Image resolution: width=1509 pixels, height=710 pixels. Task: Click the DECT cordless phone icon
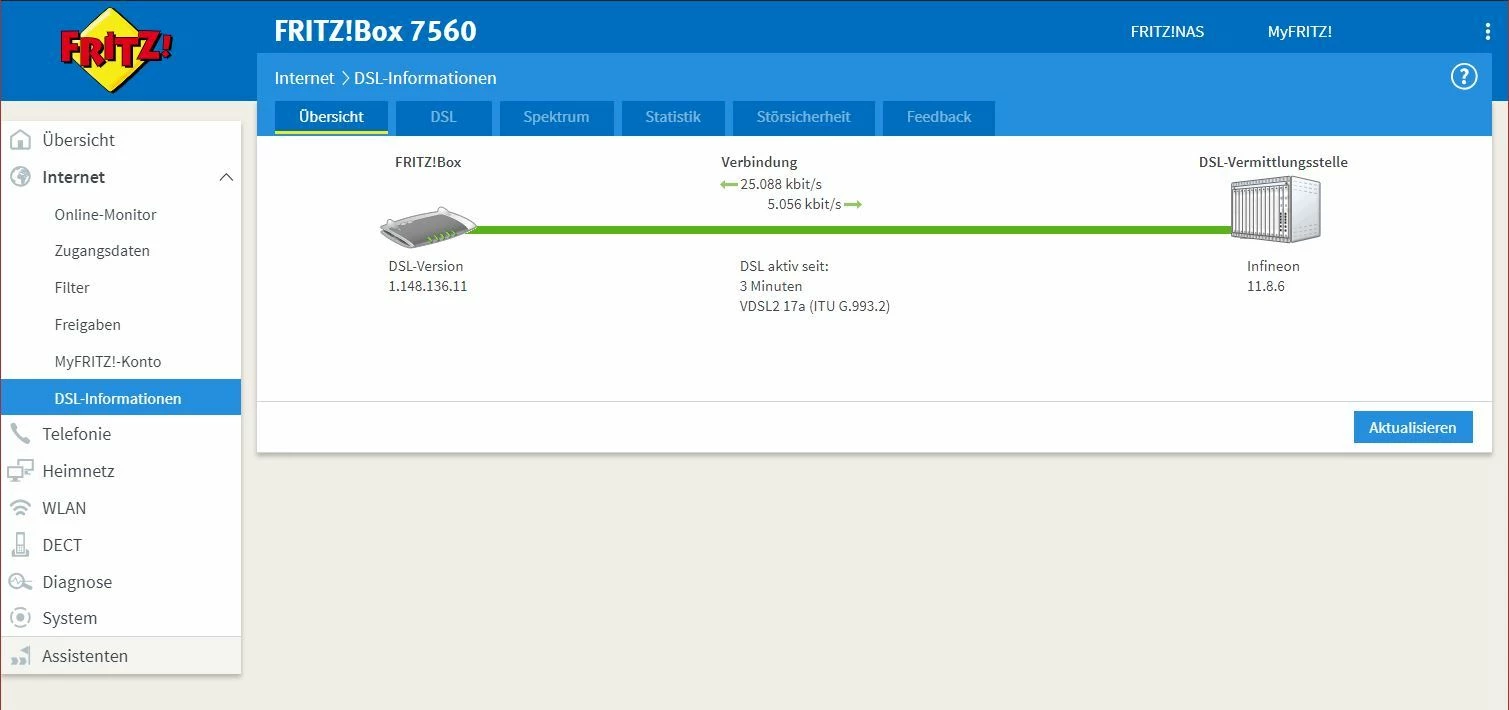21,545
